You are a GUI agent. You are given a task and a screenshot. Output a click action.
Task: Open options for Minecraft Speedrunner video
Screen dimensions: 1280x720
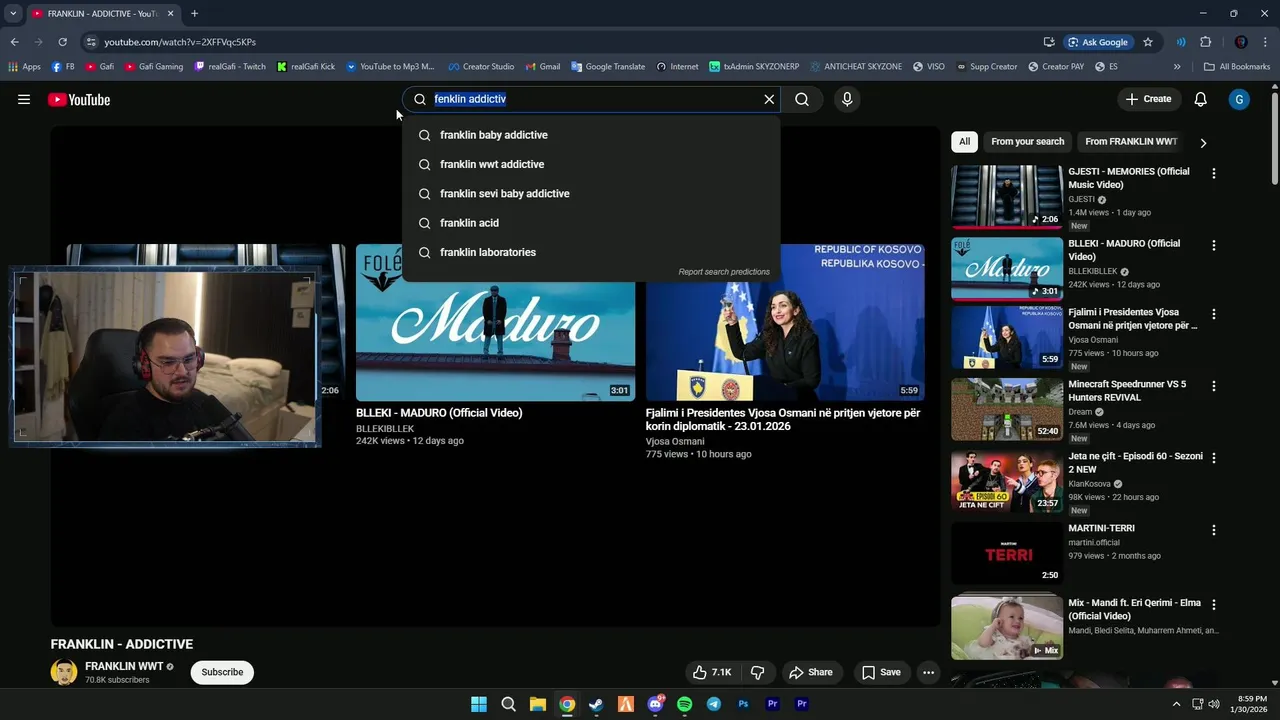(1214, 386)
